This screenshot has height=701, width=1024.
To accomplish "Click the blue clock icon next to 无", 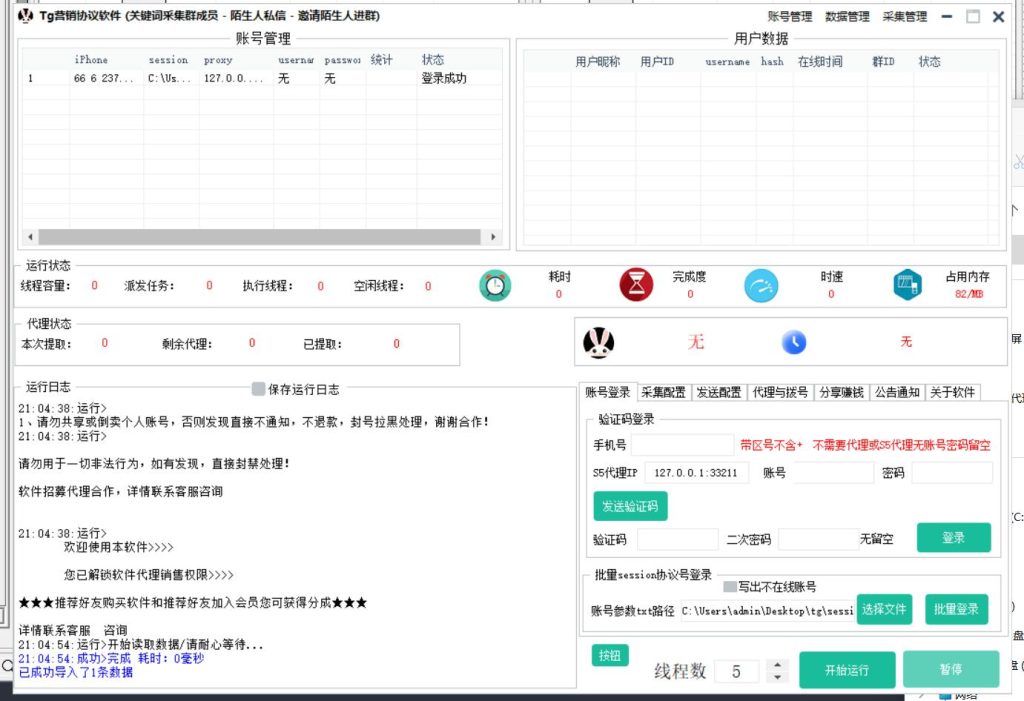I will 793,341.
